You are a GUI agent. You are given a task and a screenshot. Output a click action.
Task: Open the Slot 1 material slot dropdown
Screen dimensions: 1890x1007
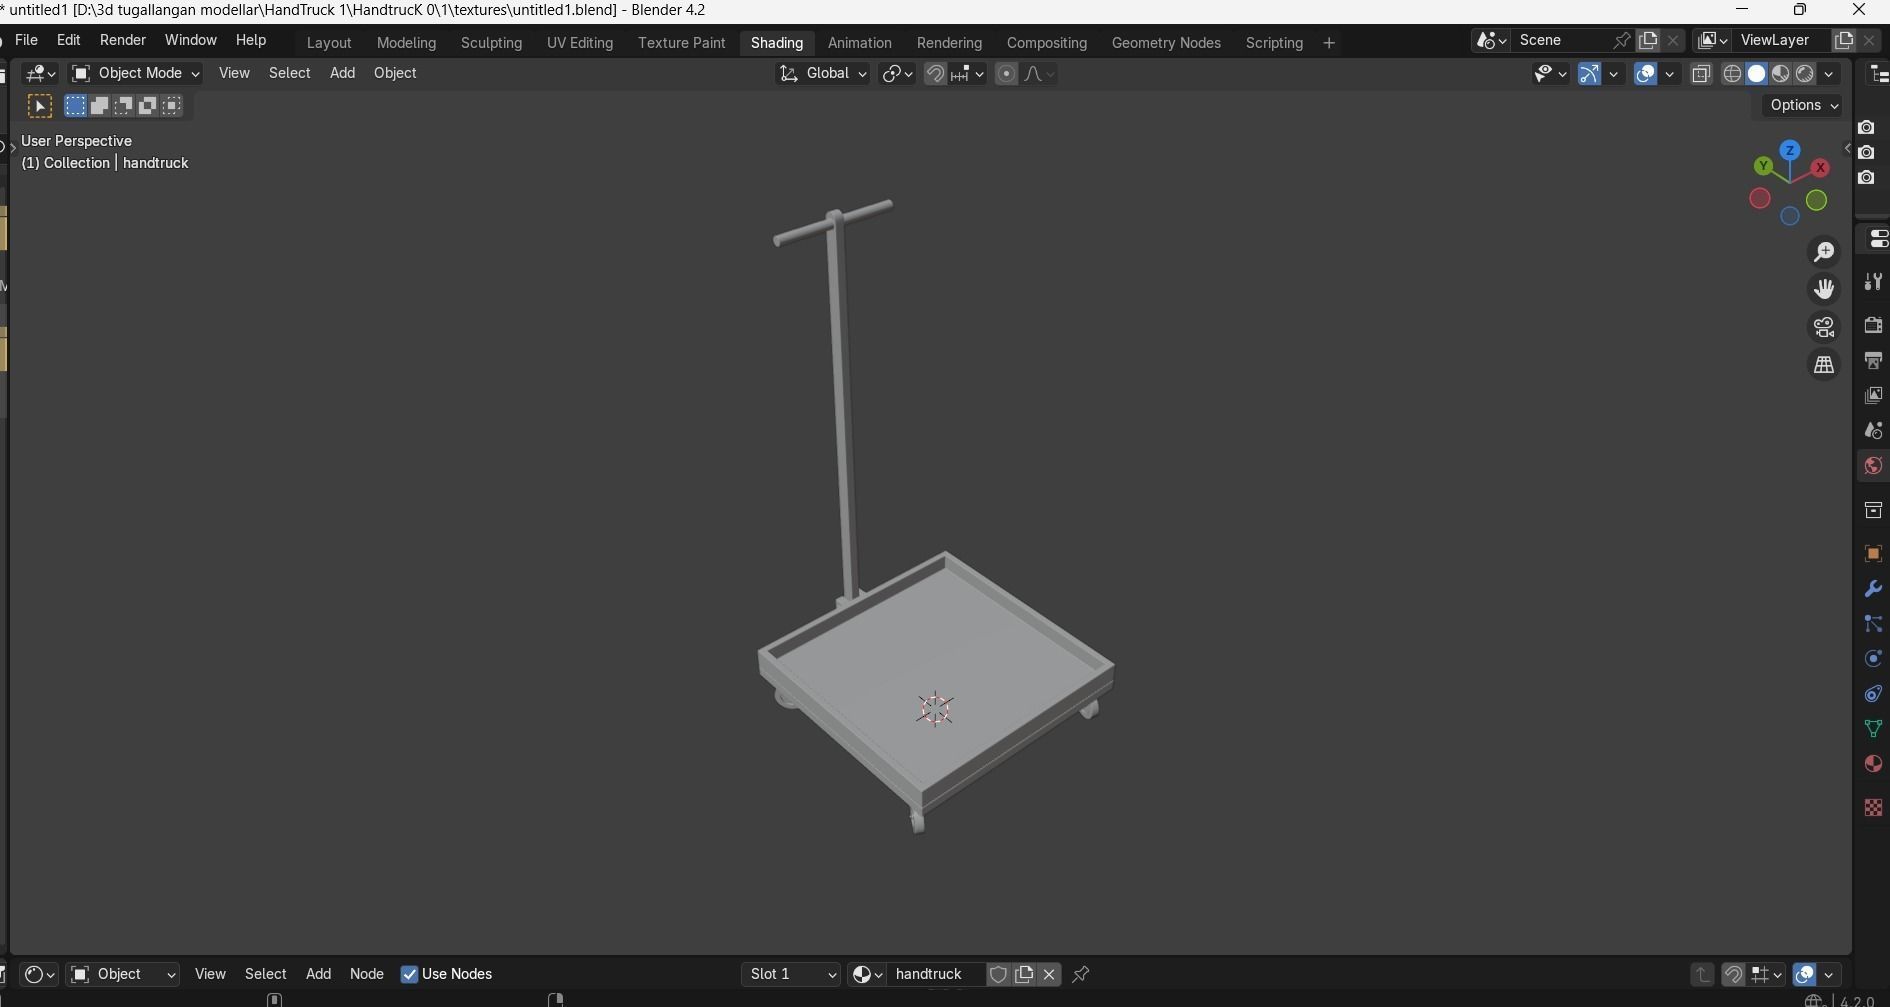(x=791, y=974)
